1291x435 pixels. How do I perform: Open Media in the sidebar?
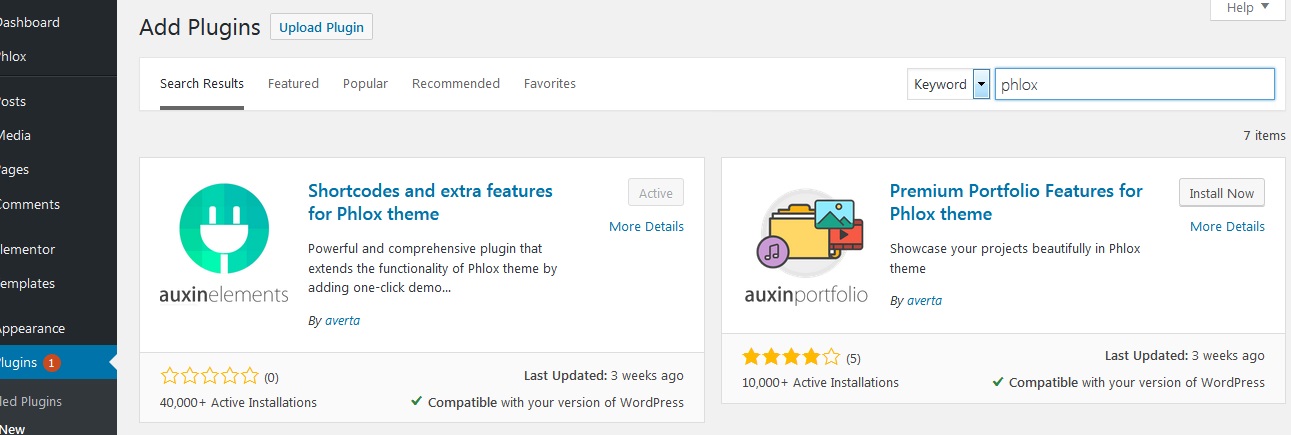tap(15, 136)
